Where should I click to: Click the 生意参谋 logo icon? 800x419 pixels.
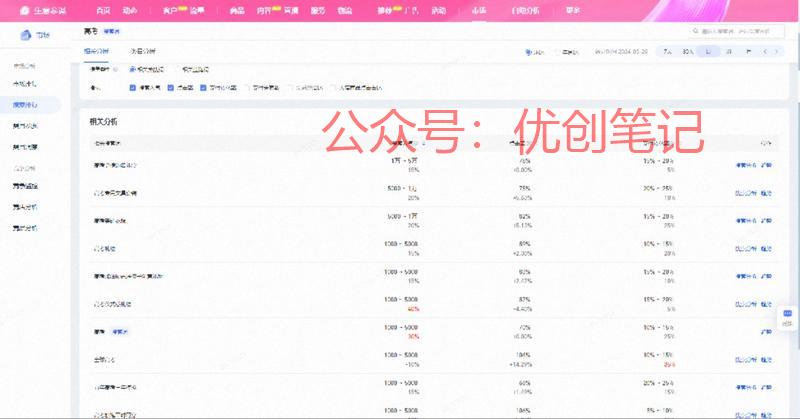tap(24, 10)
